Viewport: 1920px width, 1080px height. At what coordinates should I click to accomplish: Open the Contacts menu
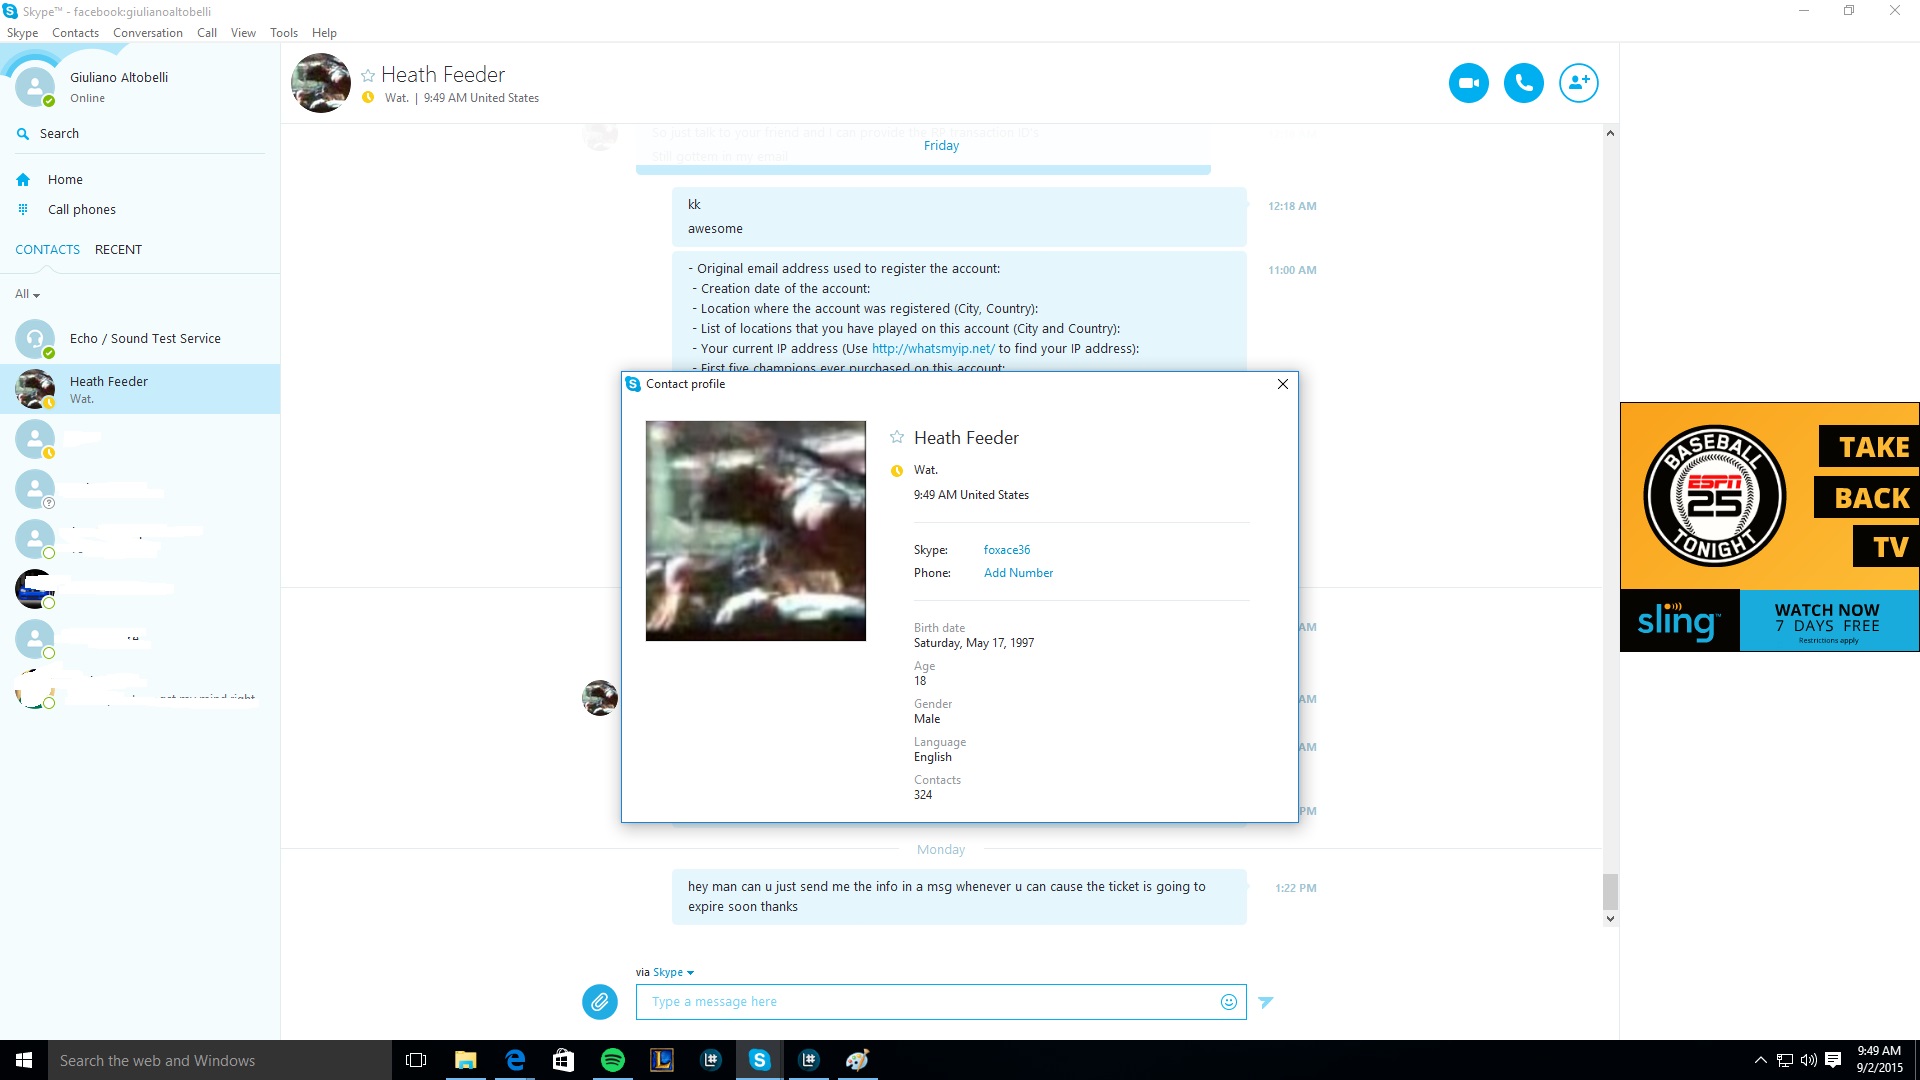(75, 33)
